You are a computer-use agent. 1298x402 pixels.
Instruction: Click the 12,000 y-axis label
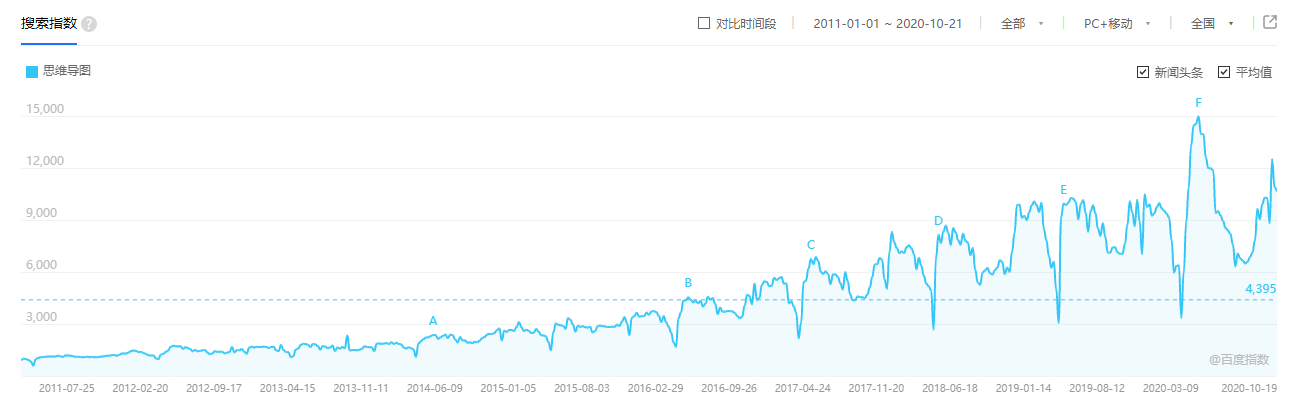tap(43, 161)
